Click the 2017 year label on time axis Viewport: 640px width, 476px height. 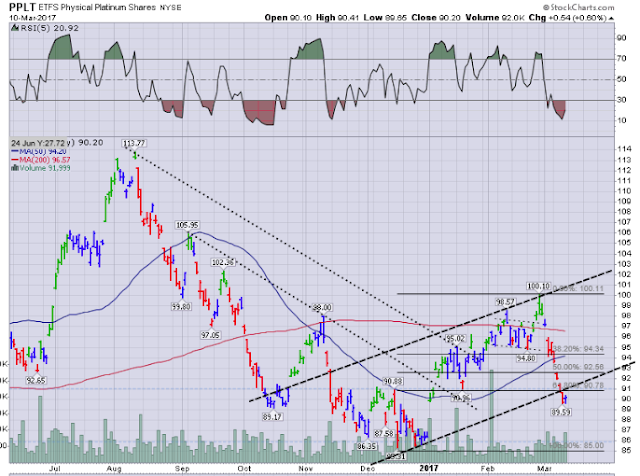[429, 469]
